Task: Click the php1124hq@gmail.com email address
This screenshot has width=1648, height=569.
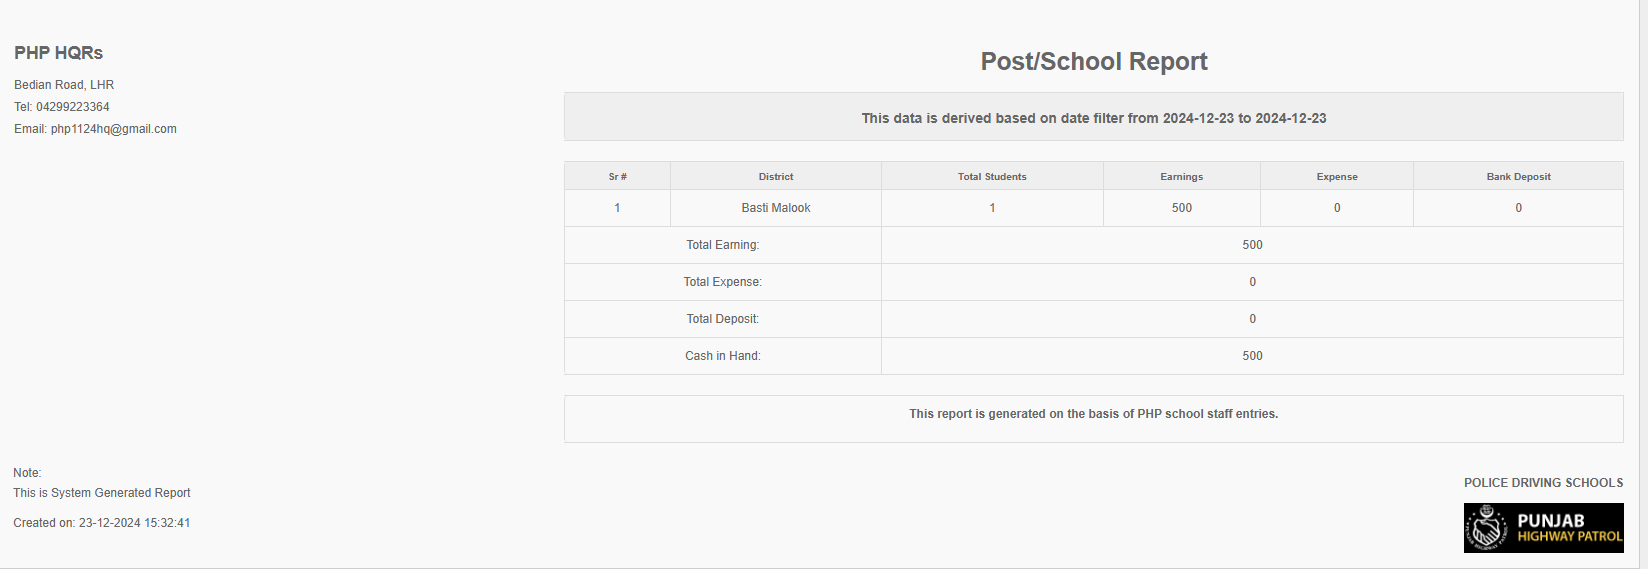Action: pyautogui.click(x=113, y=129)
